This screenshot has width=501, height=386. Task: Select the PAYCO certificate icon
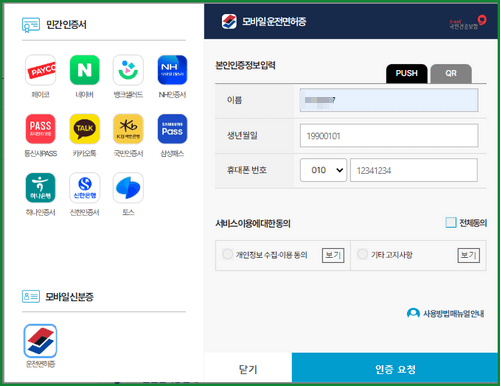[x=40, y=70]
